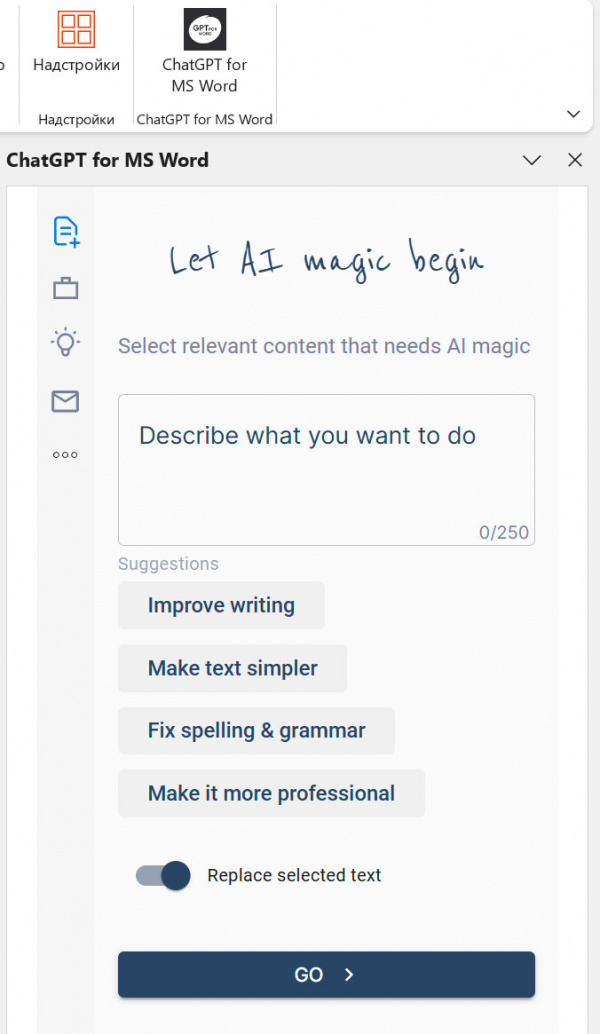Click the lightbulb ideas sidebar icon
The width and height of the screenshot is (600, 1034).
66,343
